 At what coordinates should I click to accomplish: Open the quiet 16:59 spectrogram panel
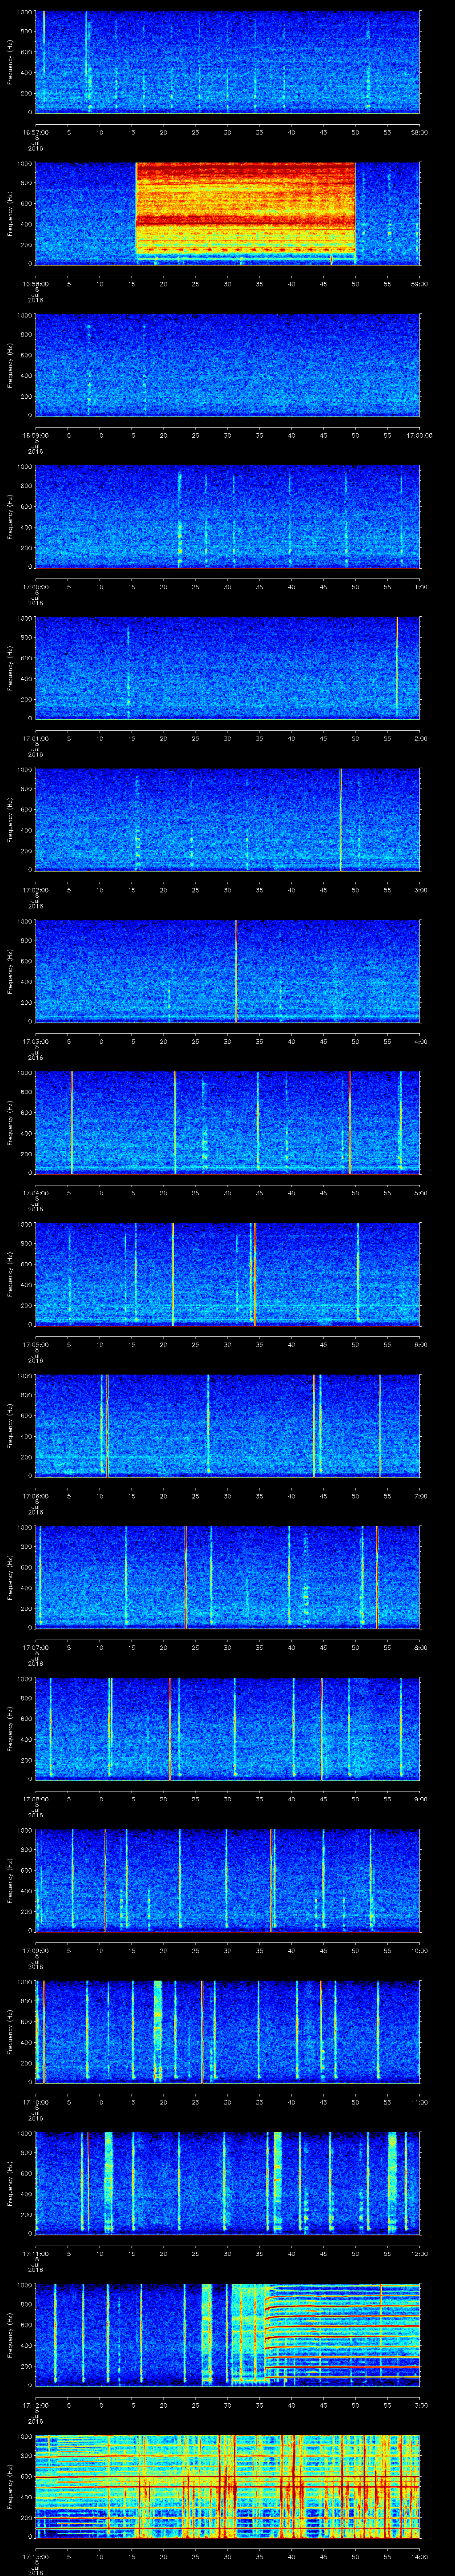pyautogui.click(x=227, y=365)
